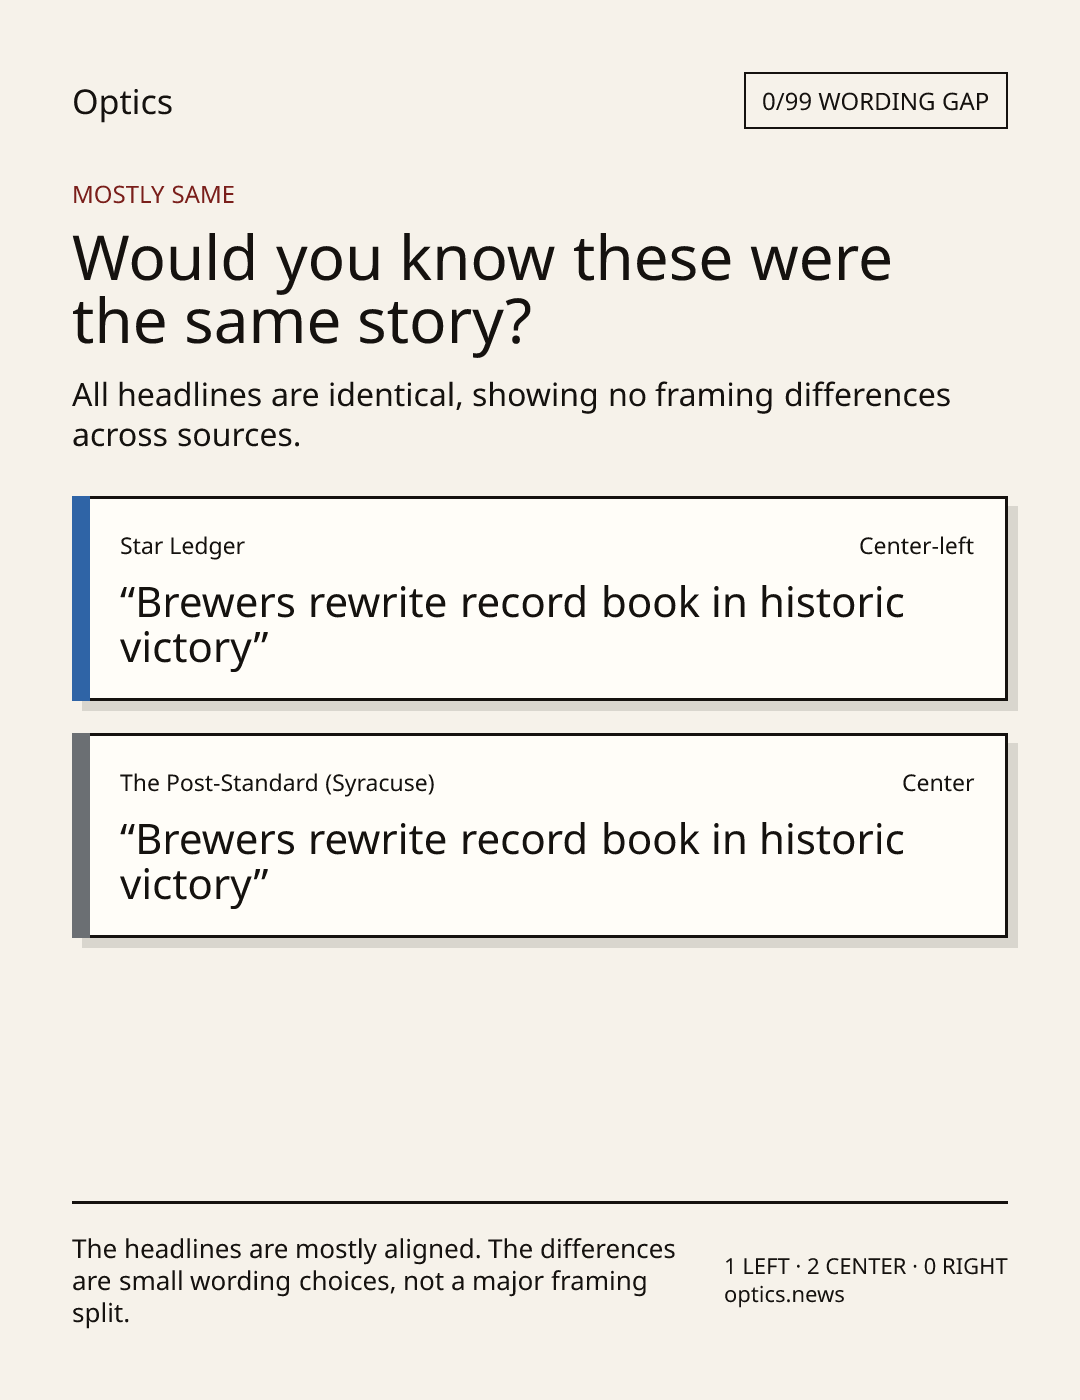
Task: Click The Post-Standard (Syracuse) source name
Action: (x=277, y=783)
